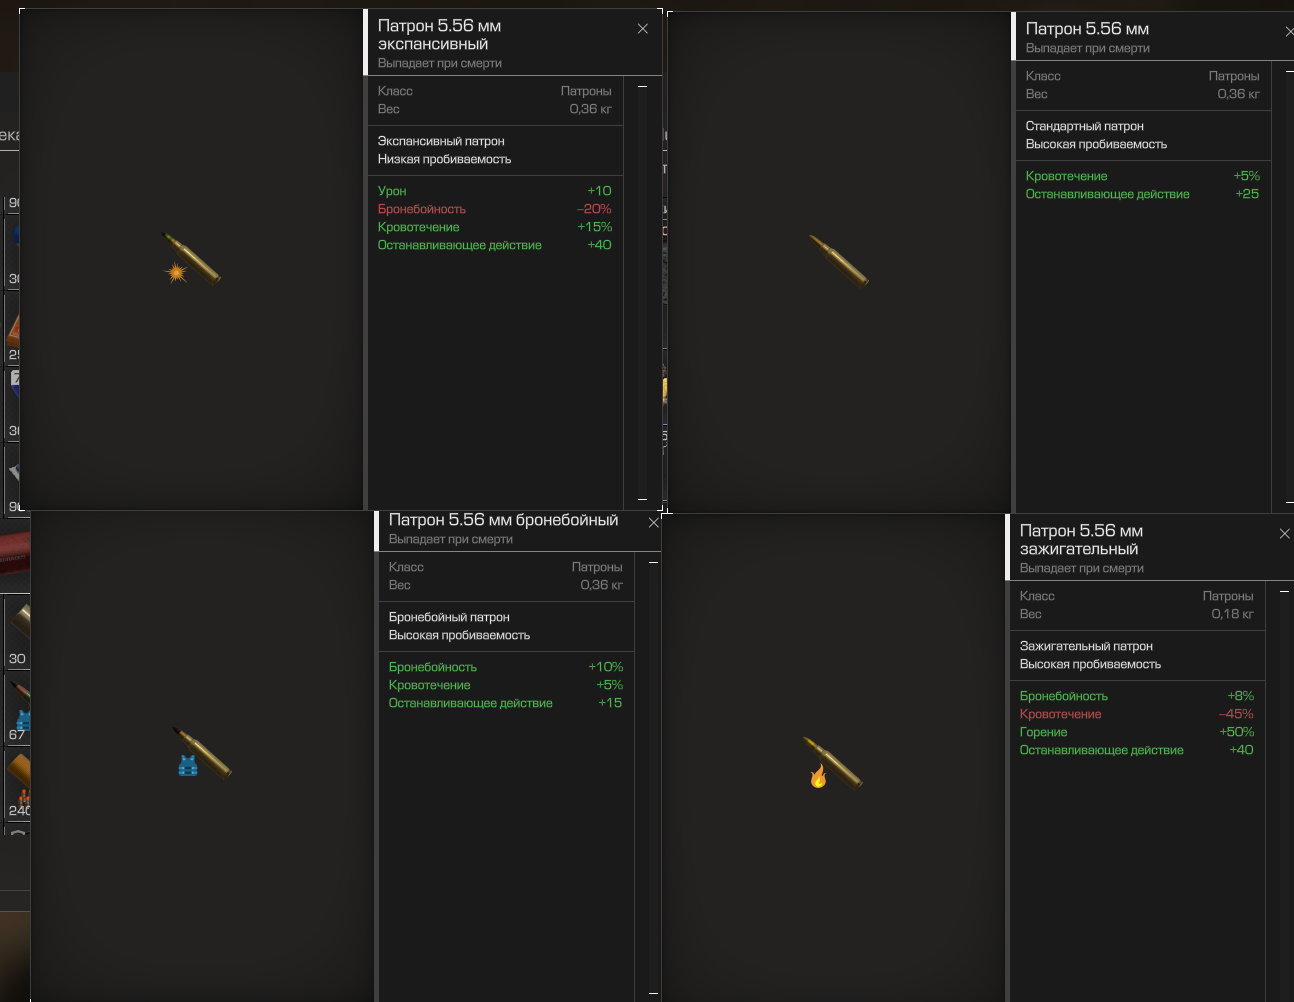
Task: Click green 'Бронебойность' label in the armor-piercing panel
Action: 432,667
